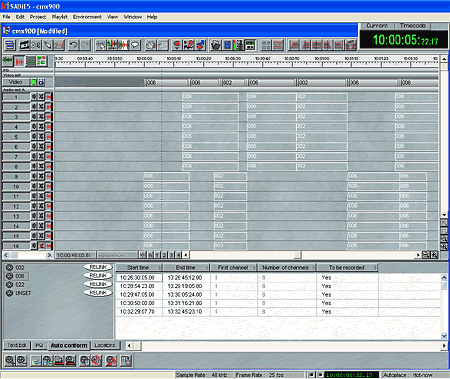Click the redo arrow in the toolbar

85,45
